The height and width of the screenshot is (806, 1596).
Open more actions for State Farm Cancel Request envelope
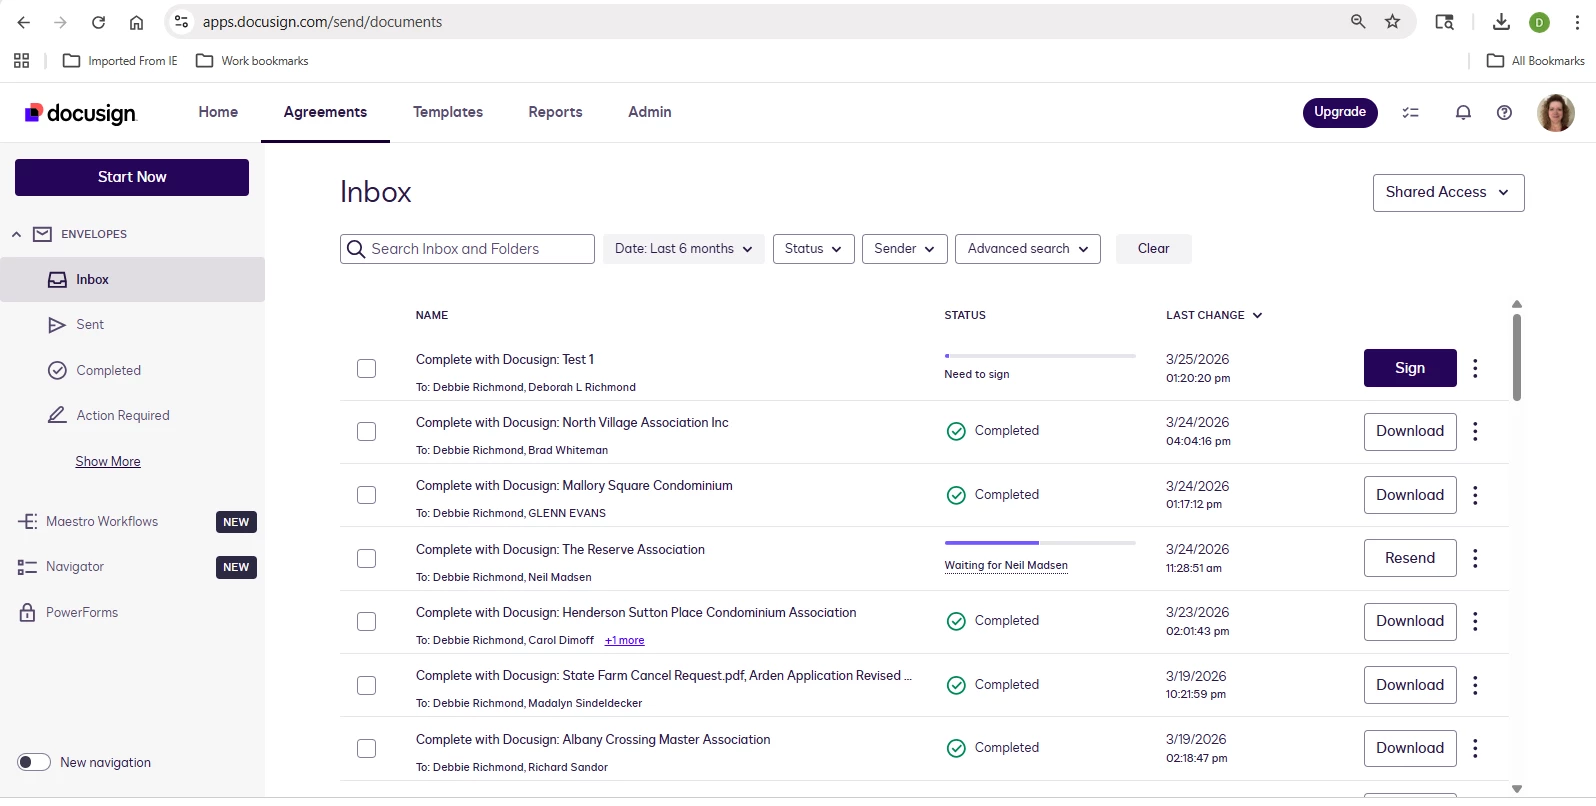1475,685
